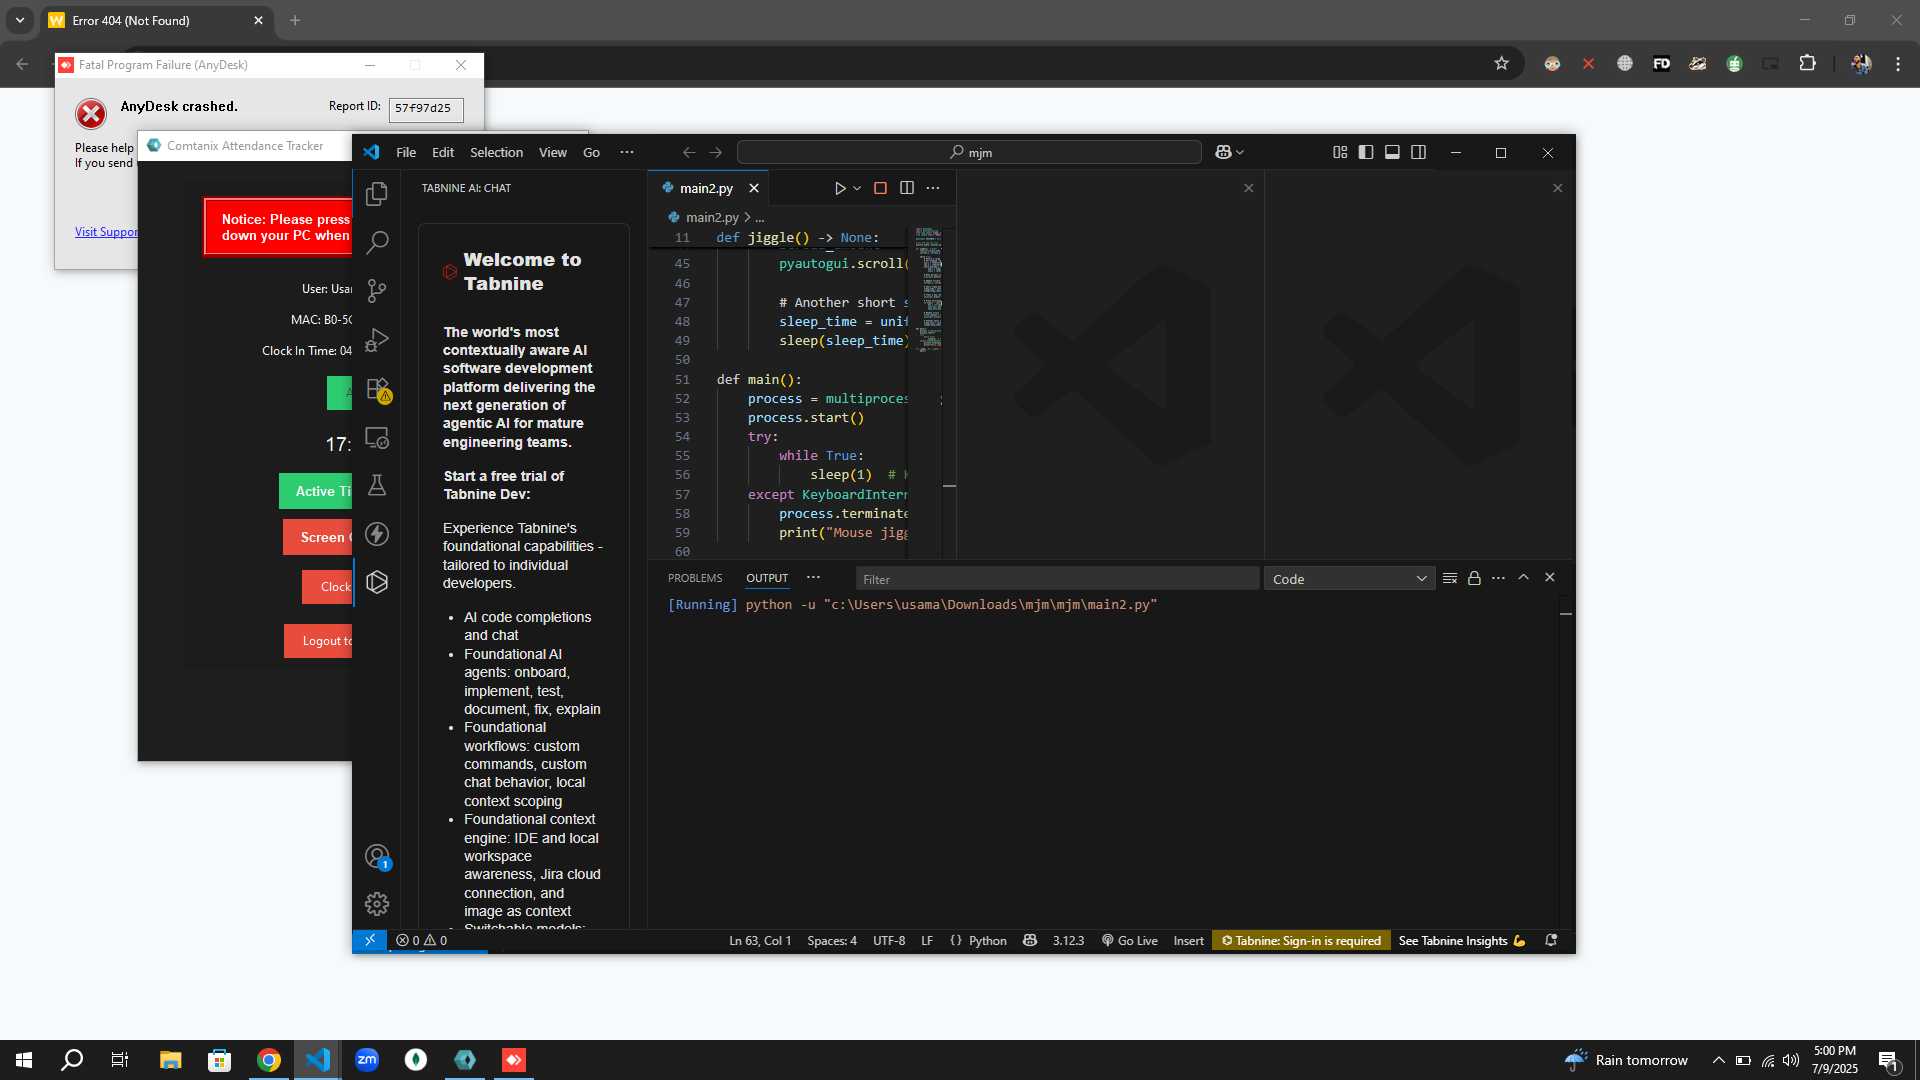Open editor More Actions ellipsis

tap(933, 188)
